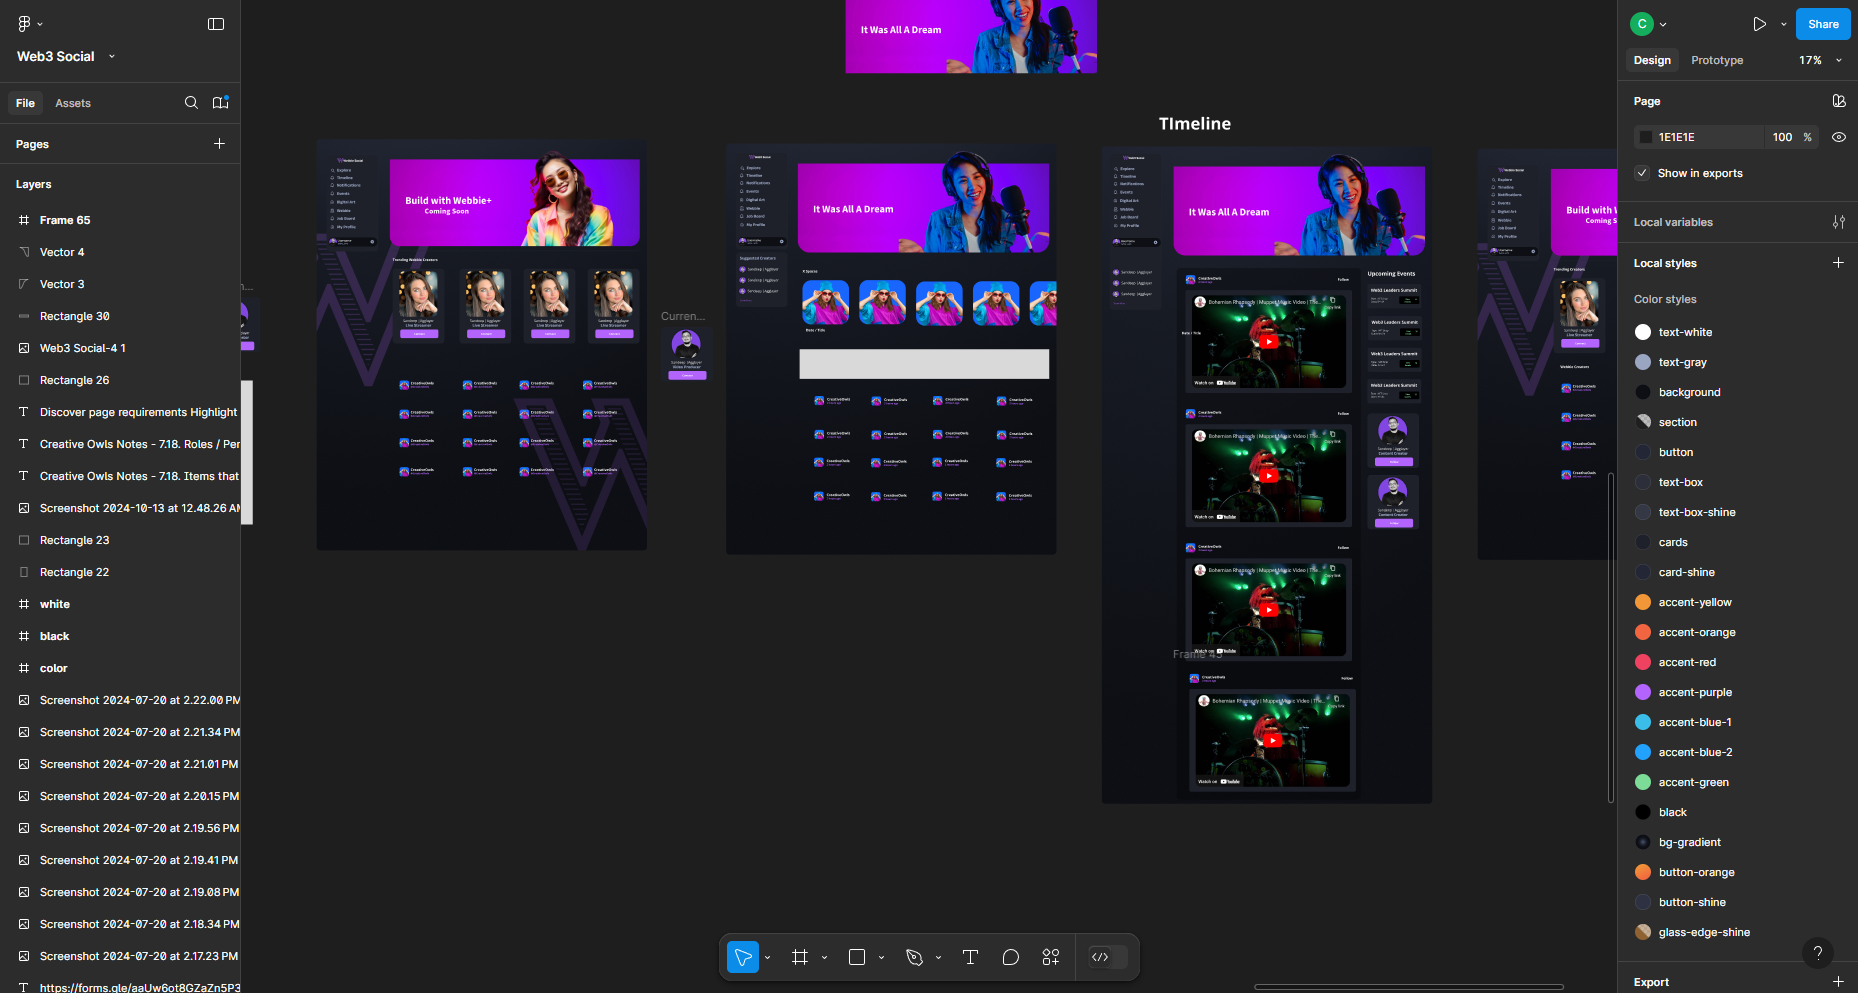This screenshot has width=1858, height=993.
Task: Expand the account avatar dropdown arrow
Action: pyautogui.click(x=1663, y=25)
